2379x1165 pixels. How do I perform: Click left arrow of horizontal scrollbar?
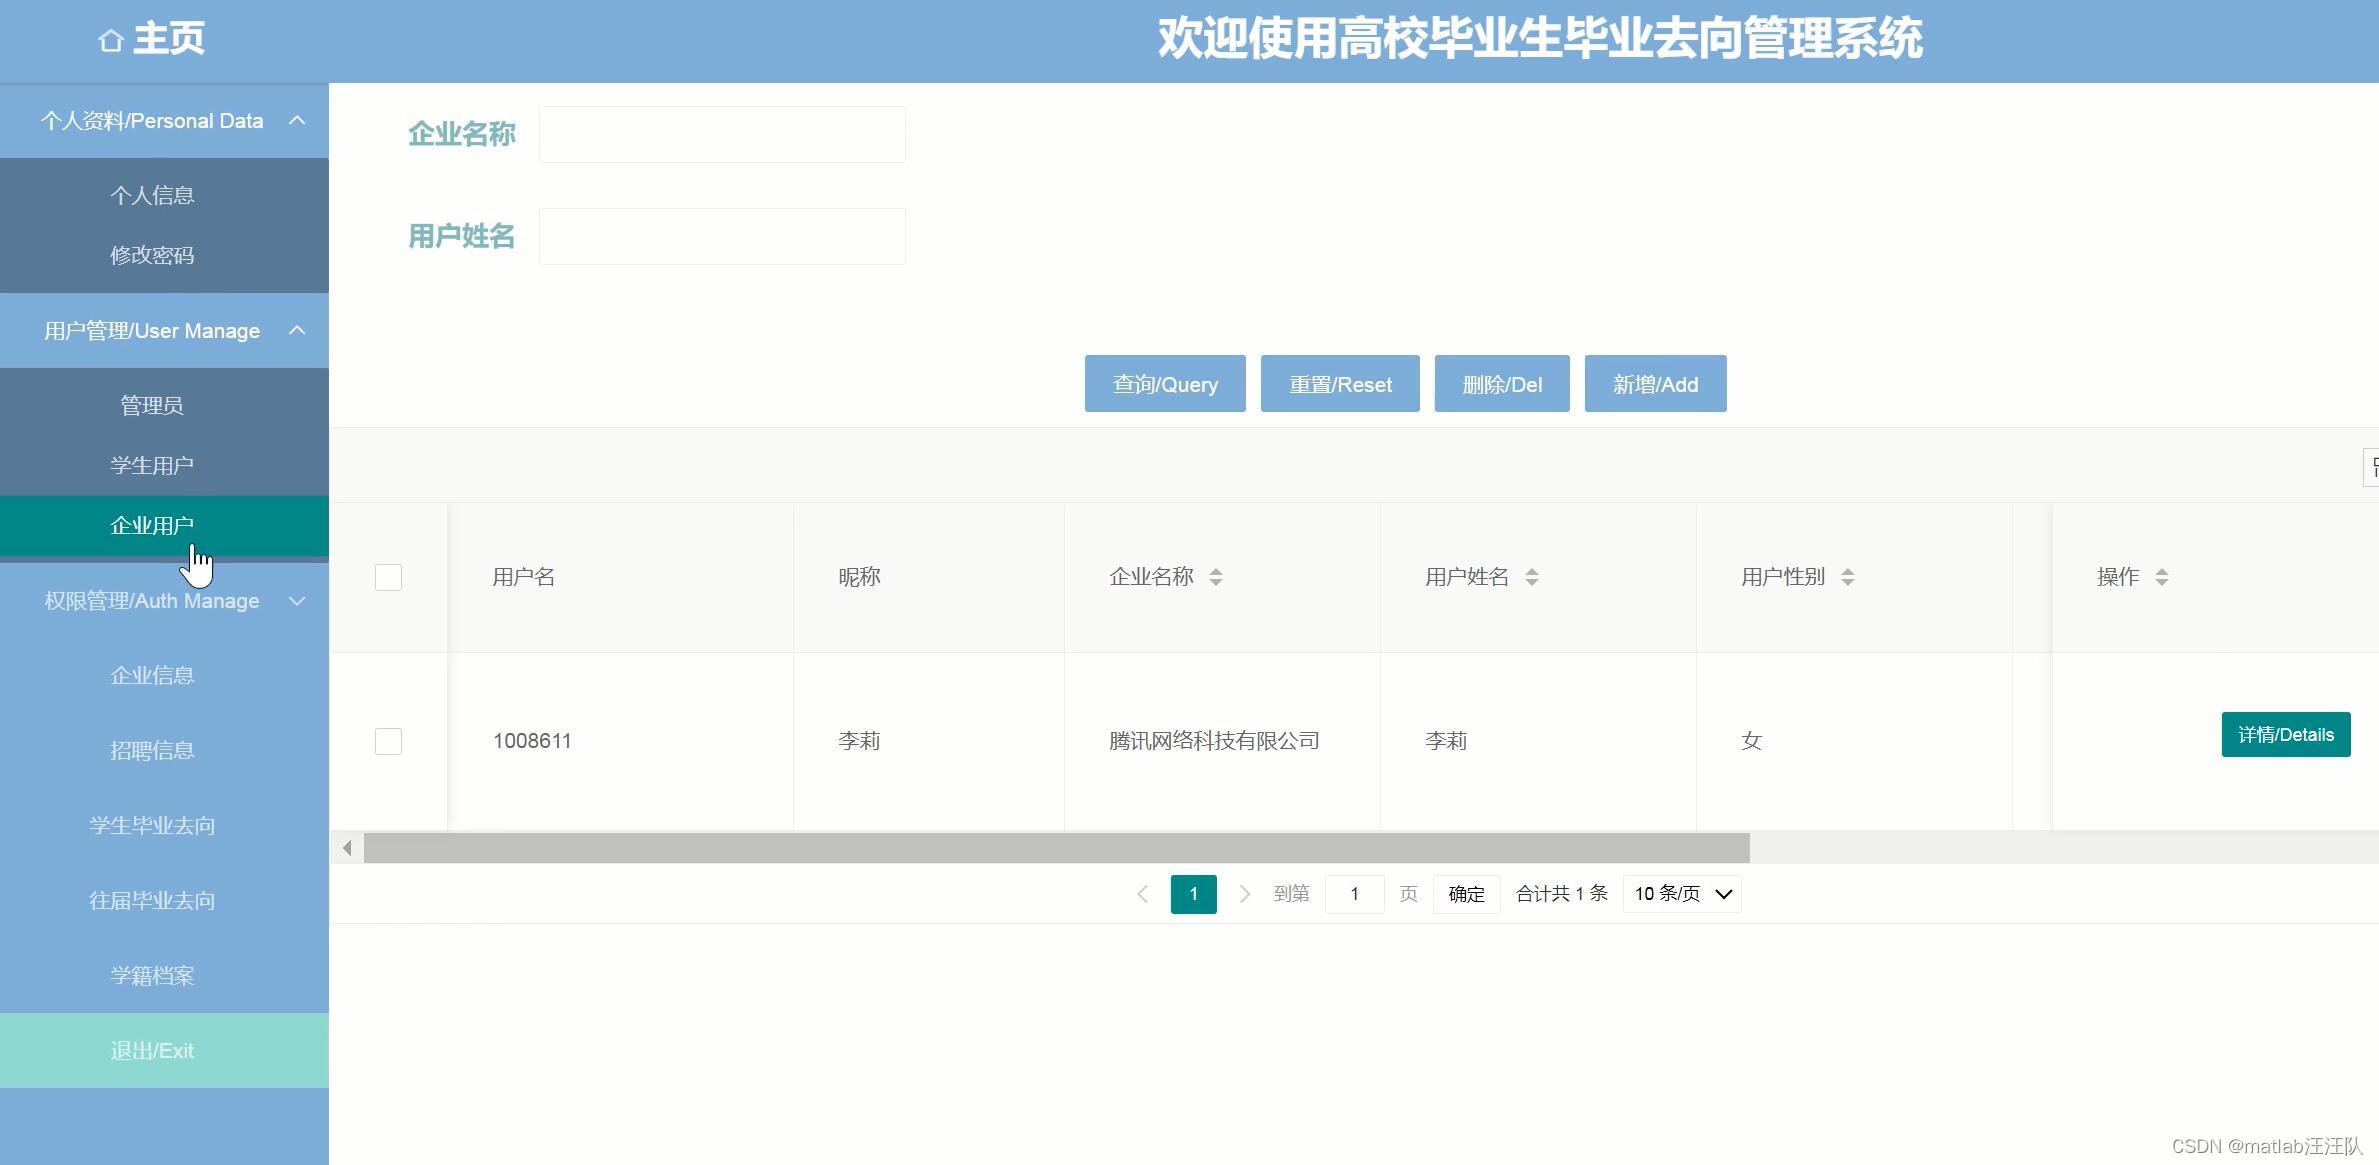pyautogui.click(x=347, y=848)
